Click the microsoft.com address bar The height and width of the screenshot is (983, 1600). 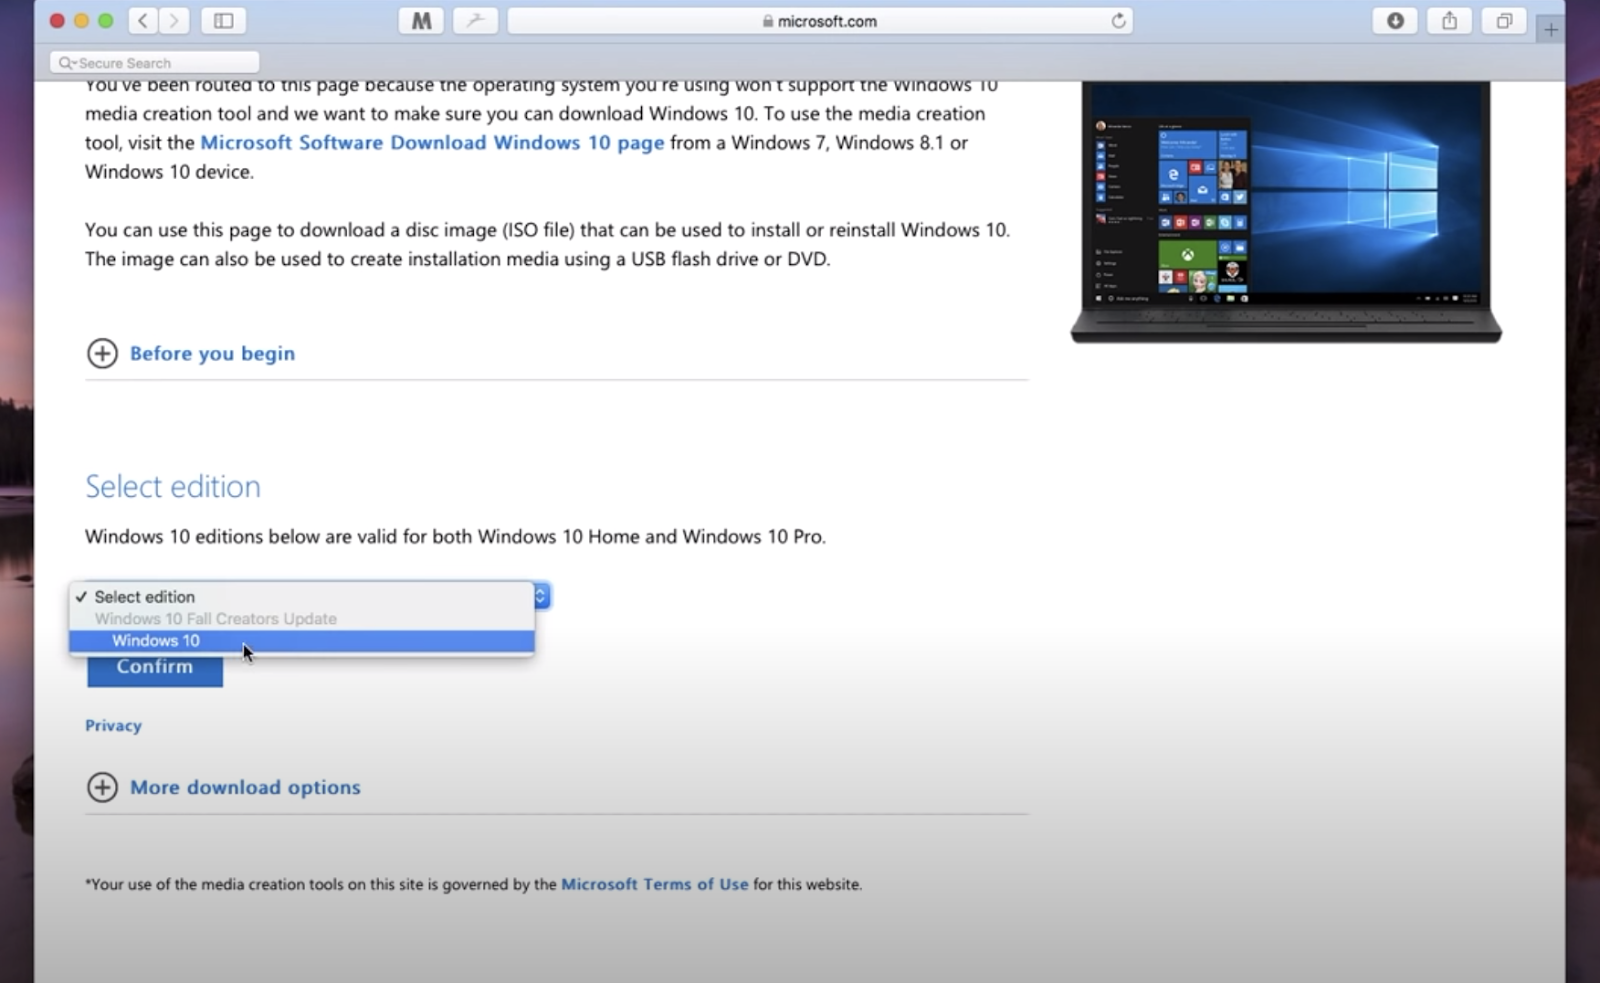(x=820, y=20)
